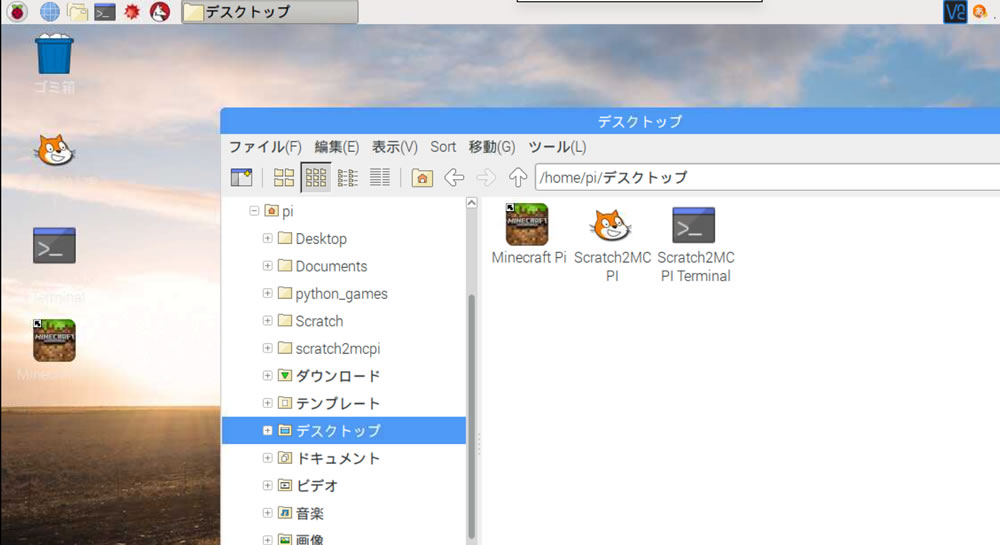
Task: Select Minecraft Pi file in folder
Action: [528, 234]
